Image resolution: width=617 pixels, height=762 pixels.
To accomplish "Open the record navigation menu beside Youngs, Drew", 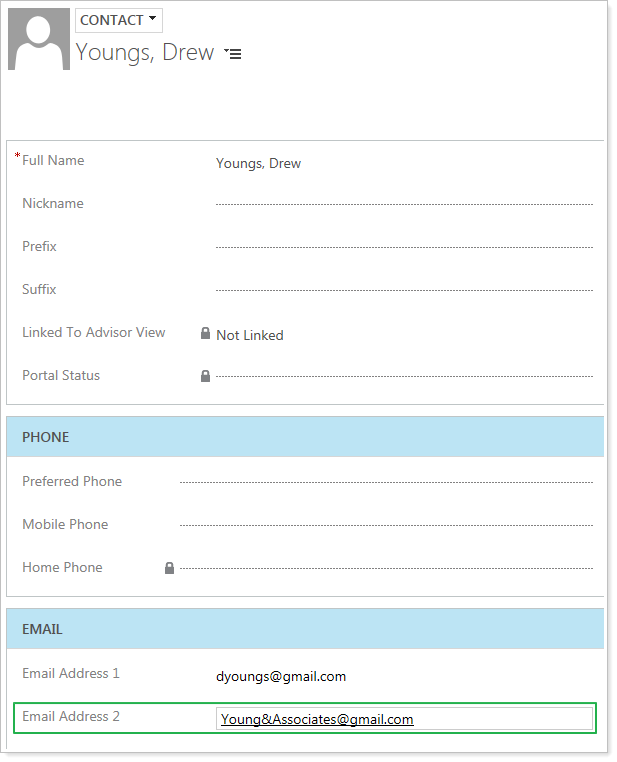I will pos(233,53).
